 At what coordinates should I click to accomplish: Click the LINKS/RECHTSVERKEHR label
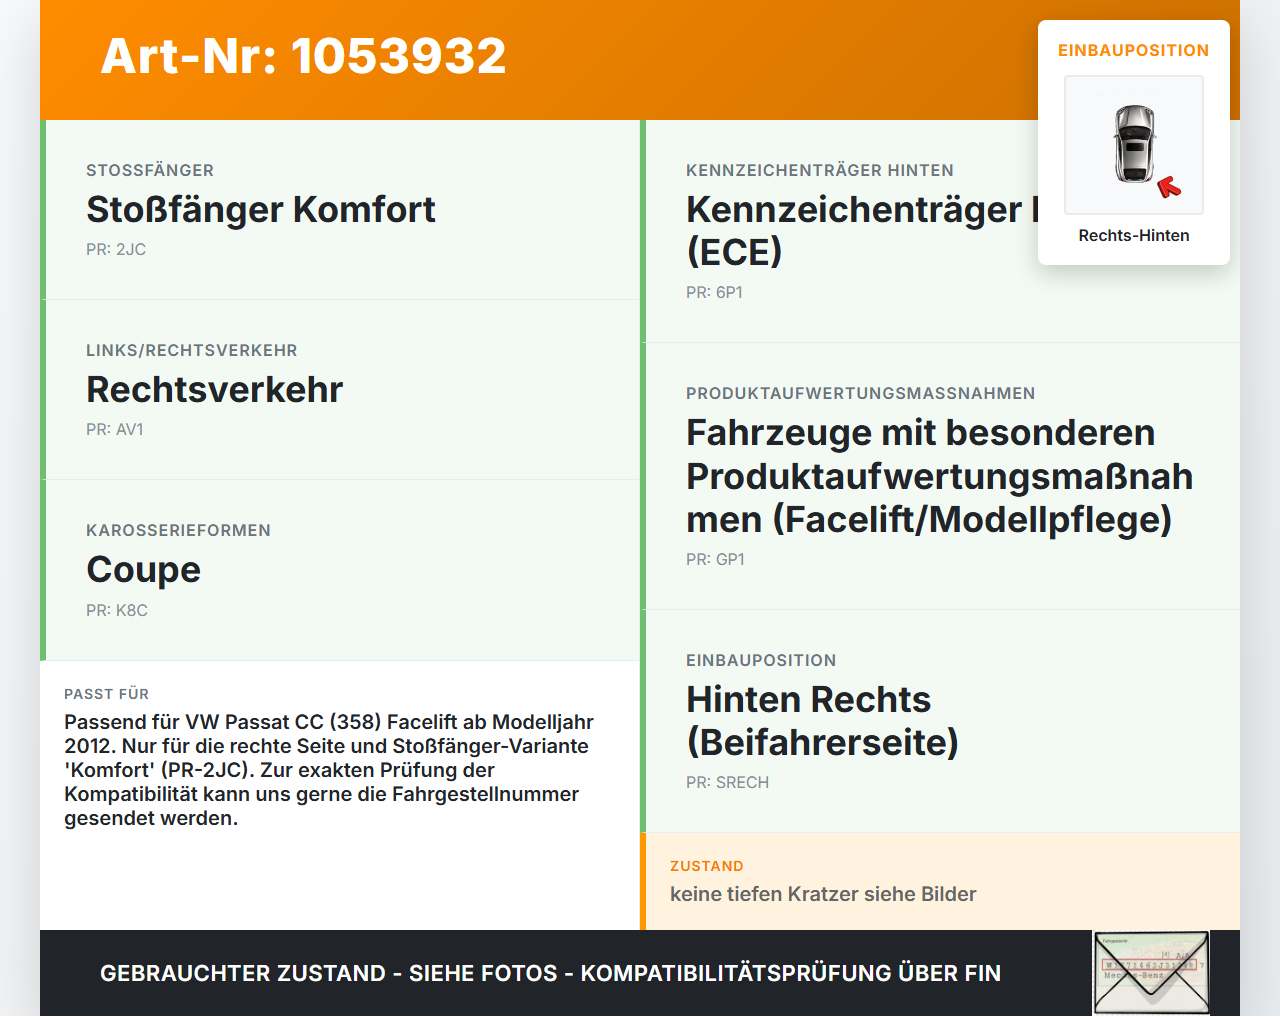click(192, 351)
